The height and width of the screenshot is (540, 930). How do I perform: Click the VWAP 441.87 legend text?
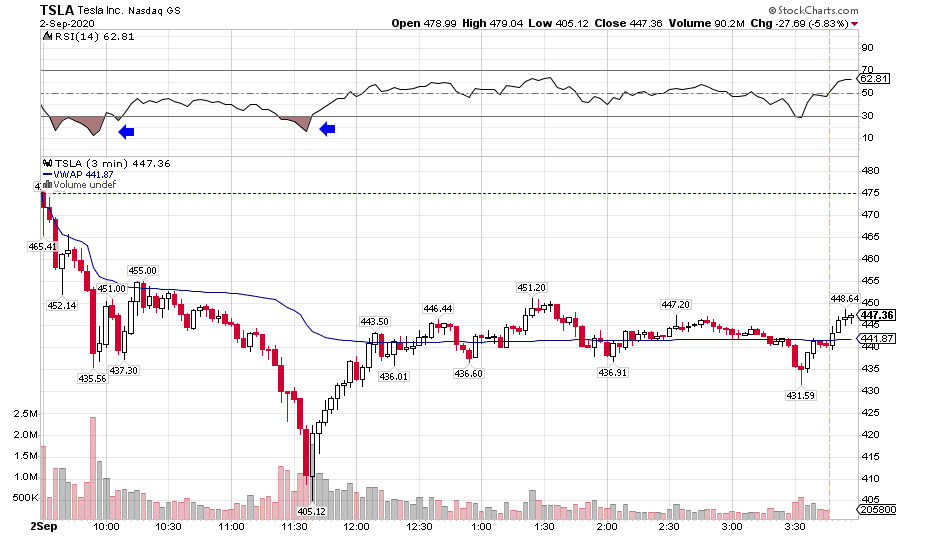83,174
